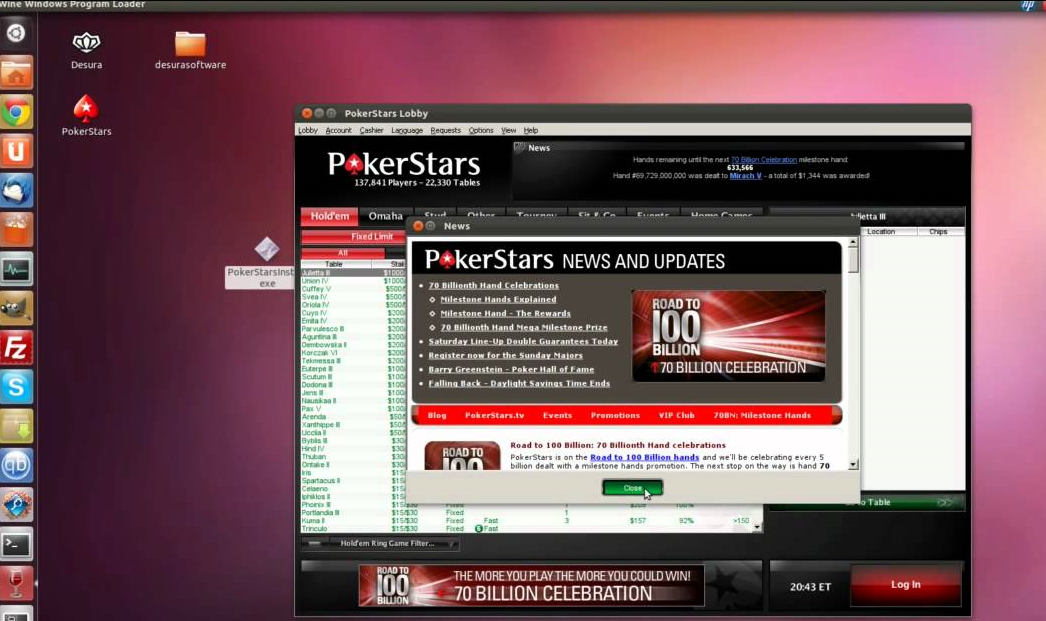Click Blog in the red news navigation bar

[x=437, y=416]
